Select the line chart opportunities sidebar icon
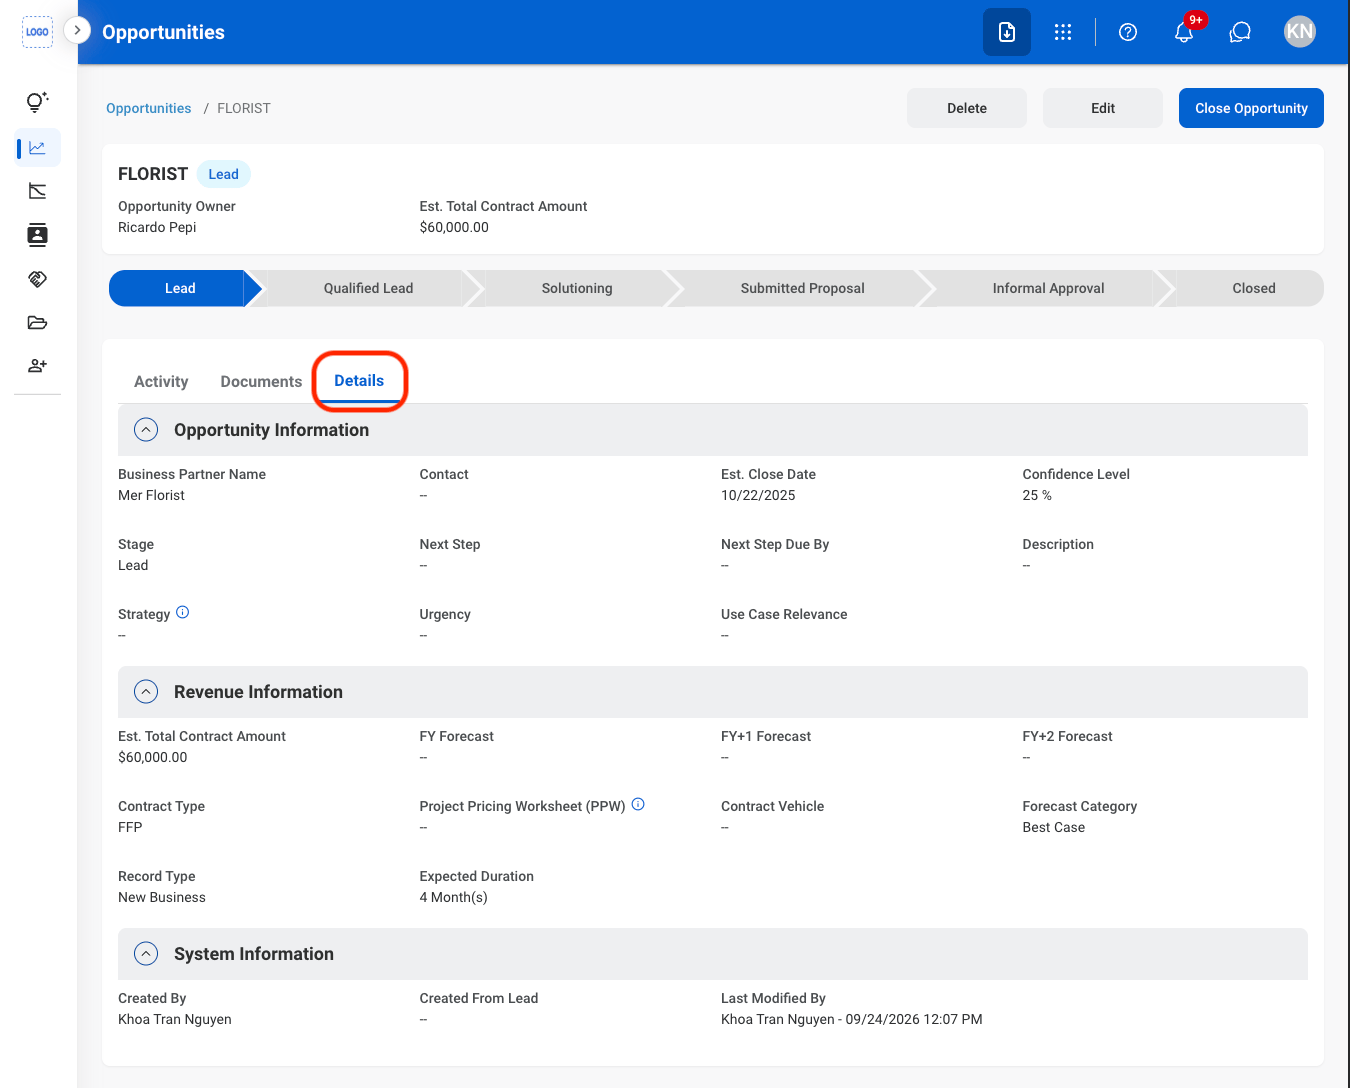Screen dimensions: 1350x1088 [x=38, y=148]
